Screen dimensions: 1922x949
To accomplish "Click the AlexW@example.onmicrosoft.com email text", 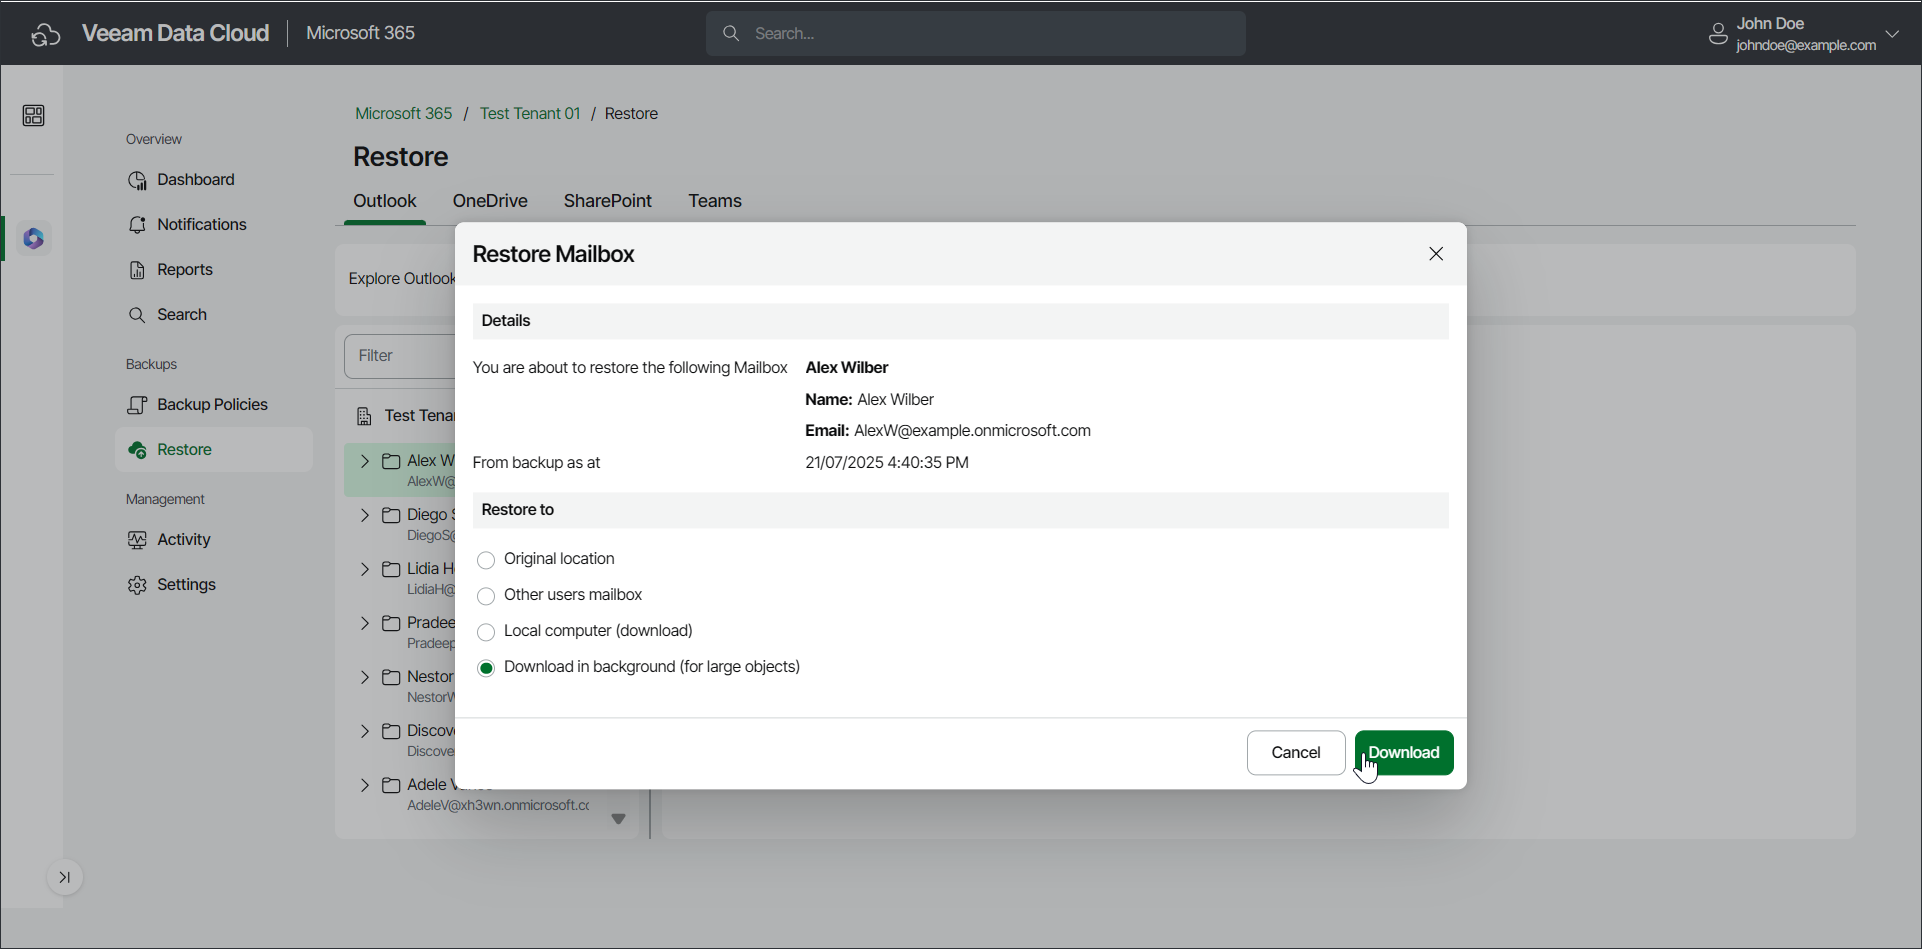I will pyautogui.click(x=972, y=431).
